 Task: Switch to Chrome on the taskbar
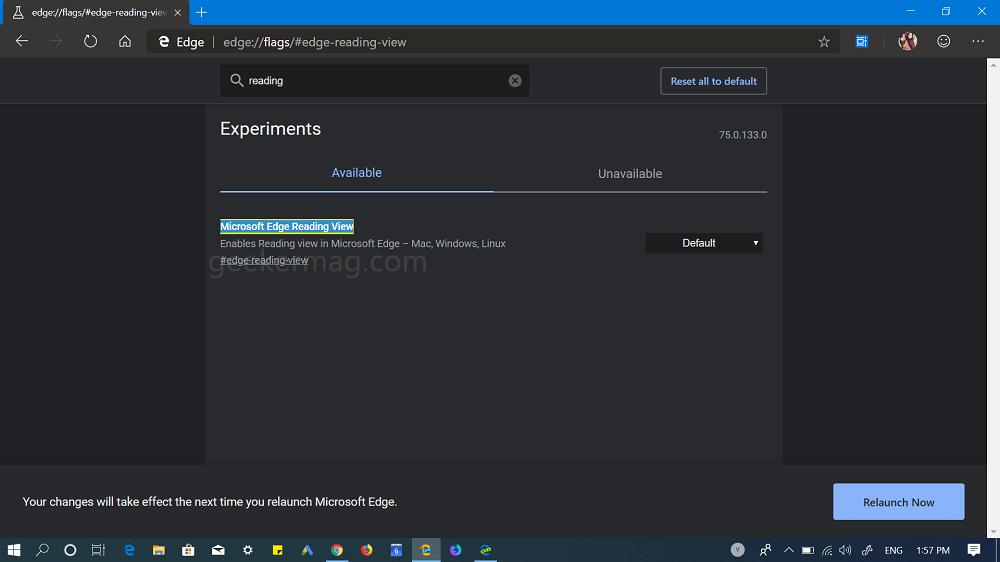coord(337,550)
